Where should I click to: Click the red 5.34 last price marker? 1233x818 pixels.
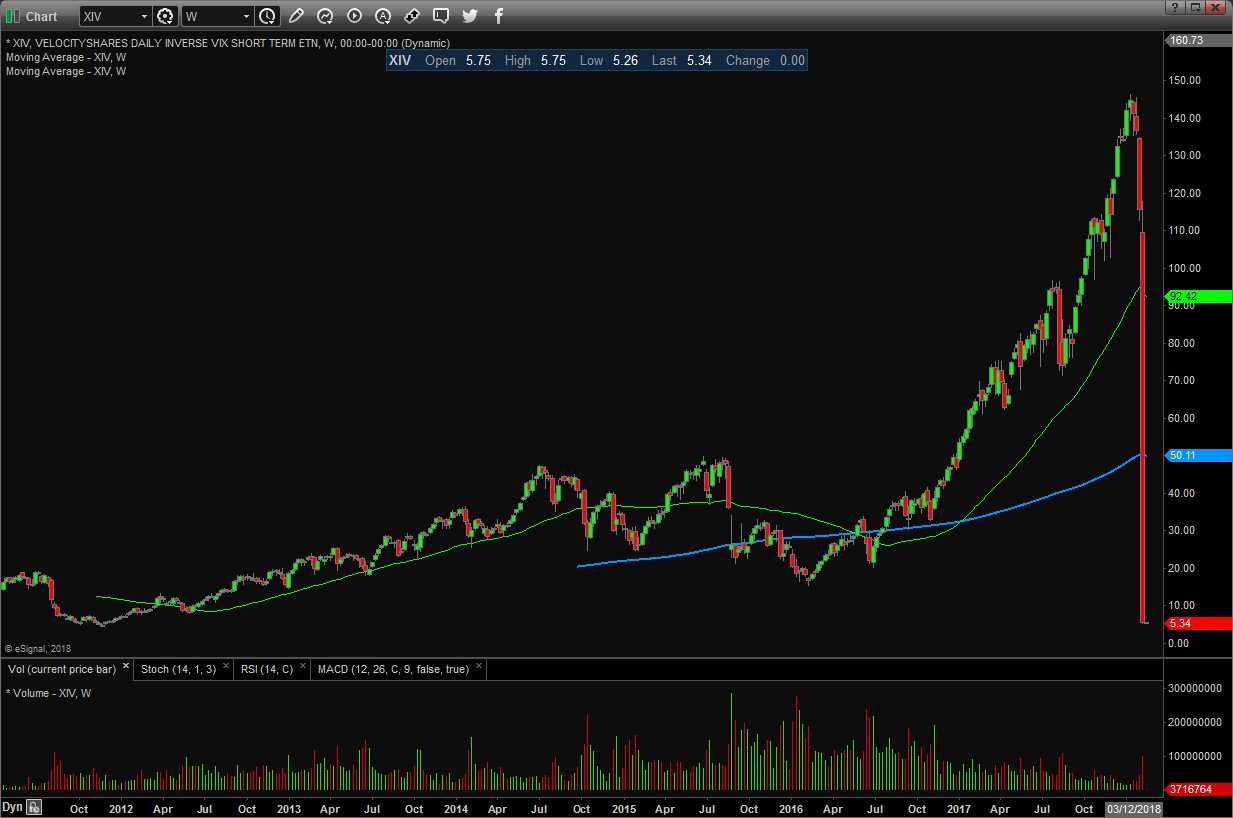[1198, 623]
